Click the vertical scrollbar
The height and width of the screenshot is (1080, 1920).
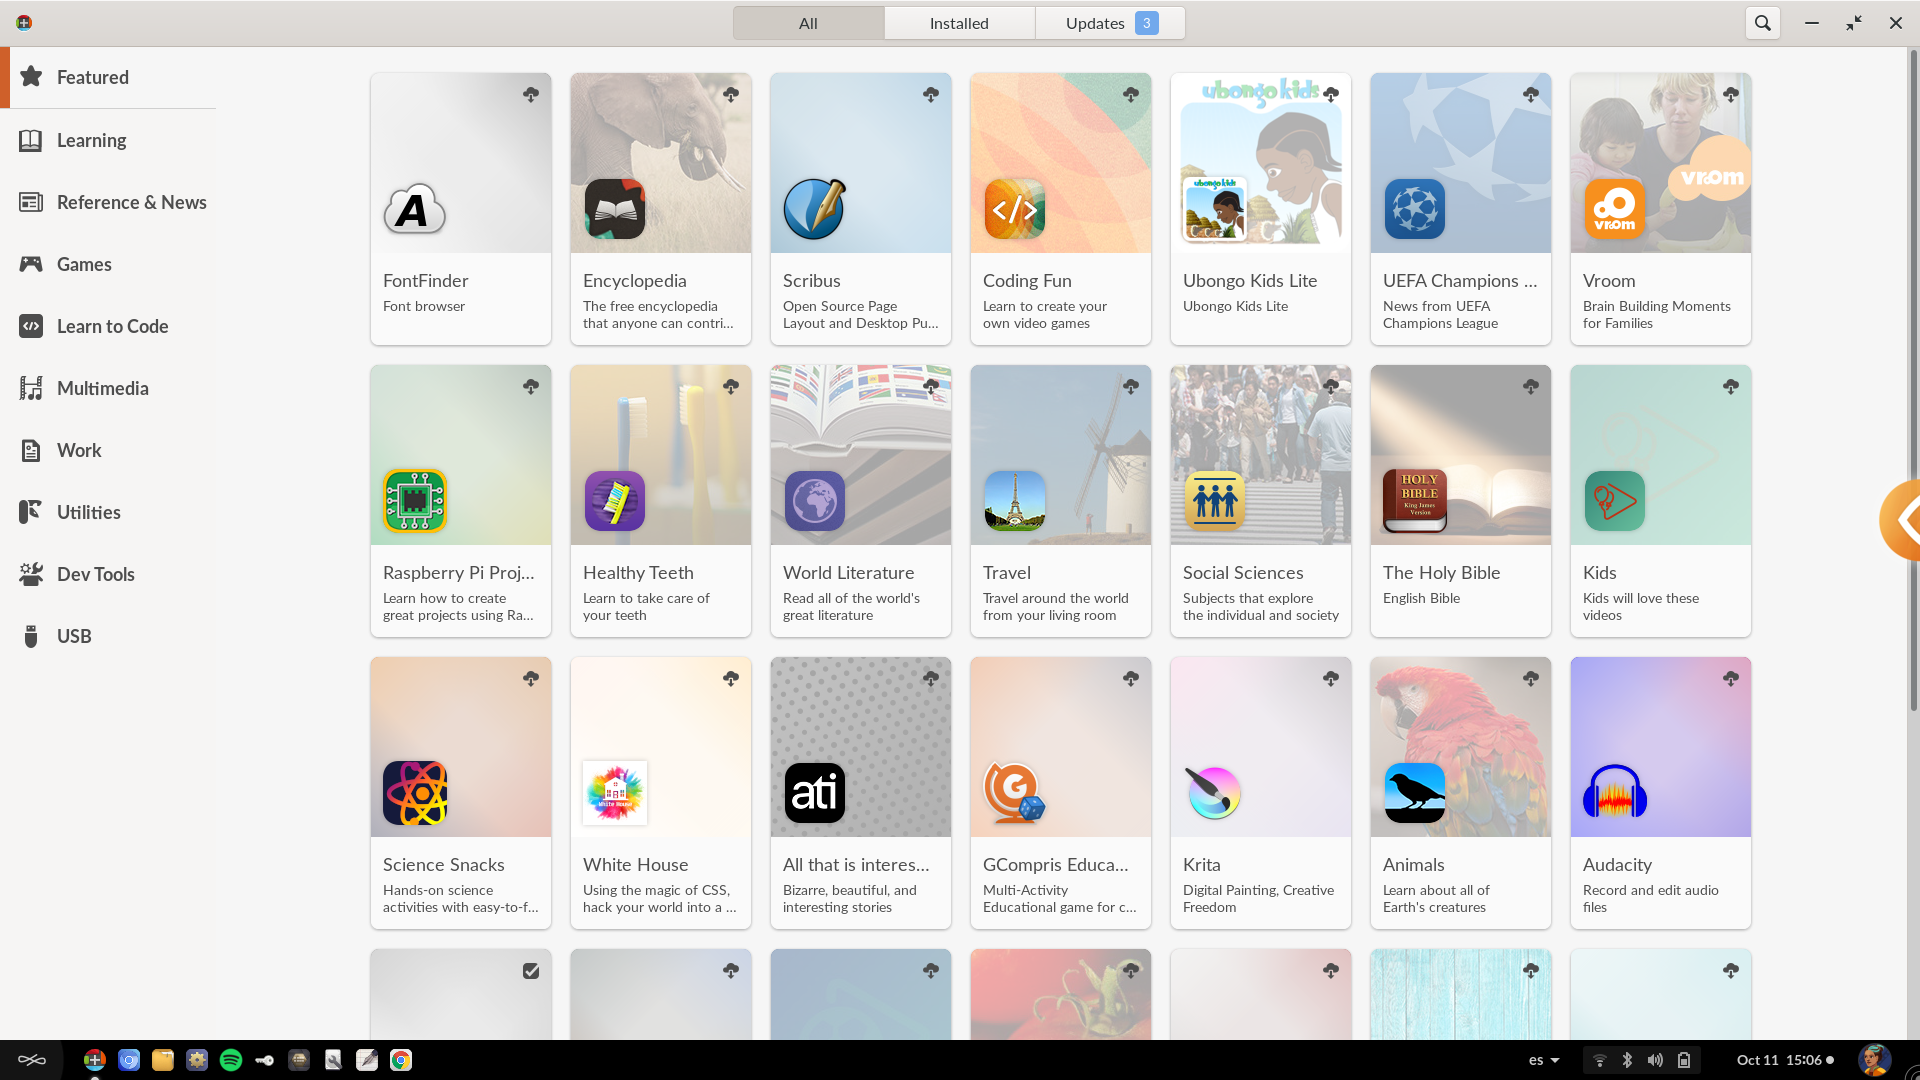point(1913,380)
